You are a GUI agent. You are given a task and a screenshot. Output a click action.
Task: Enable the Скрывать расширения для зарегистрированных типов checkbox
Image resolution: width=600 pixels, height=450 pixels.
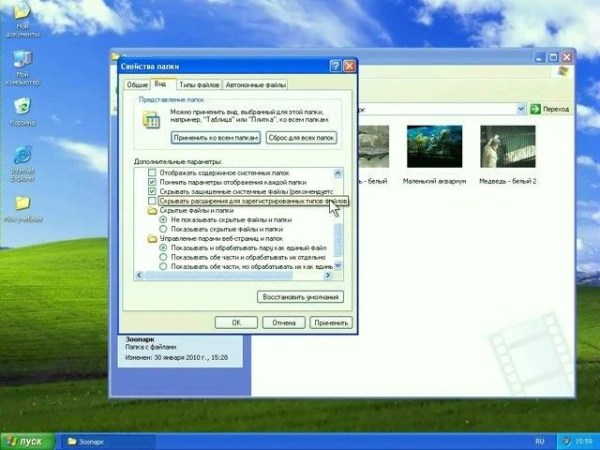click(x=152, y=201)
